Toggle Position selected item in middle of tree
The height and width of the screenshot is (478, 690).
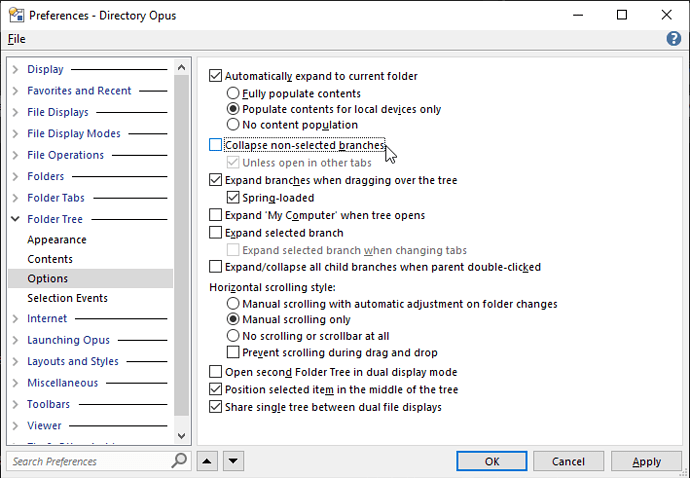(215, 389)
